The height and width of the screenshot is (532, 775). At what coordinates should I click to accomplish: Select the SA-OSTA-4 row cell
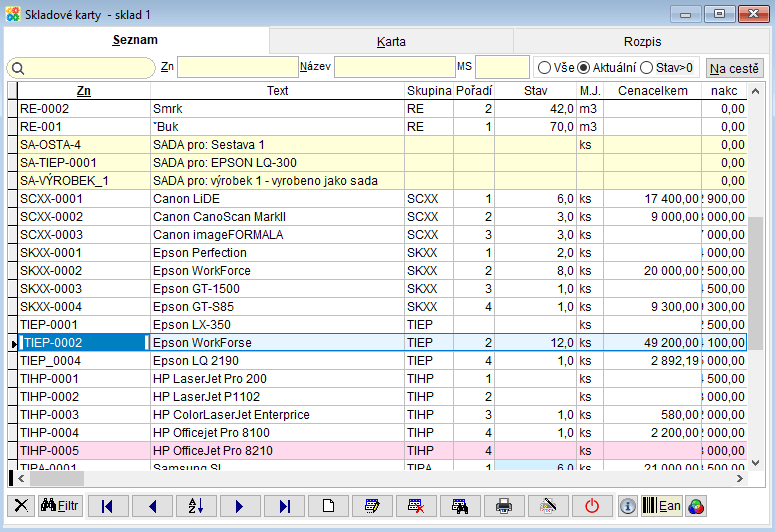click(84, 145)
